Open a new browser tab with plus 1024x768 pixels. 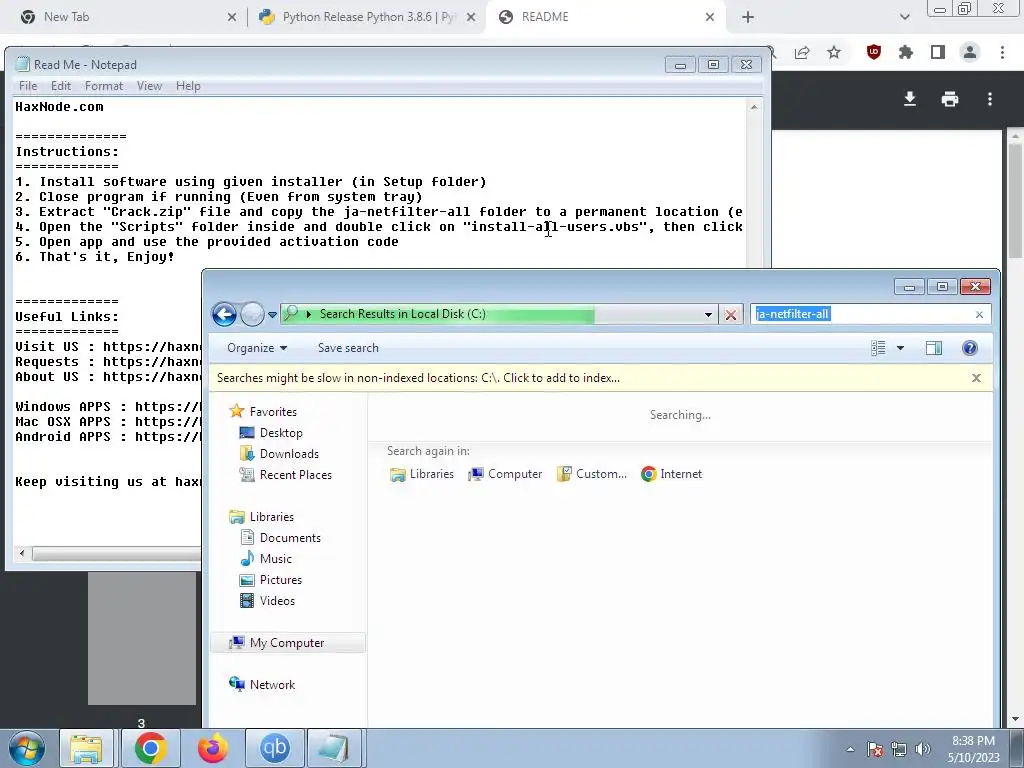click(748, 18)
